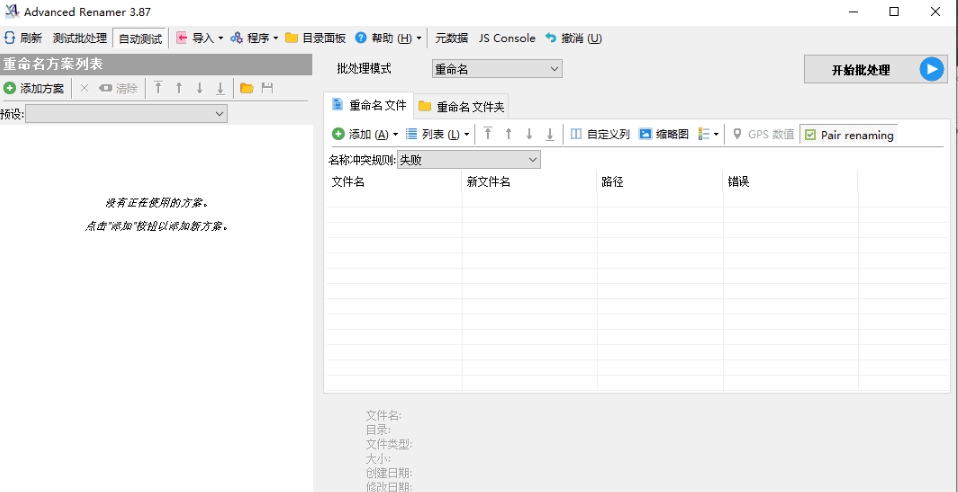The width and height of the screenshot is (958, 492).
Task: Open the 帮助 (H) help menu
Action: tap(388, 38)
